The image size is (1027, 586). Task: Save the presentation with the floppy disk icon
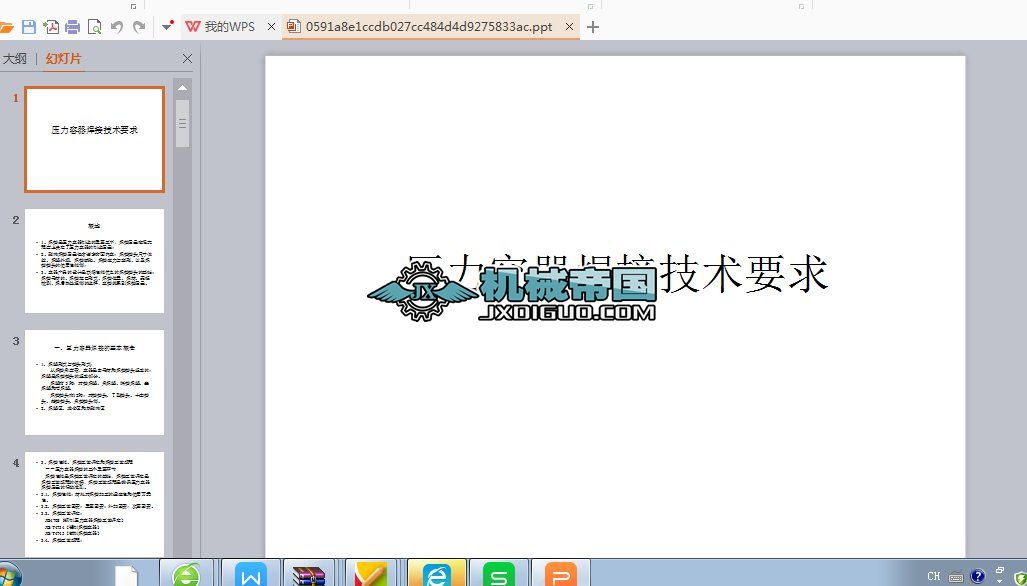coord(29,27)
